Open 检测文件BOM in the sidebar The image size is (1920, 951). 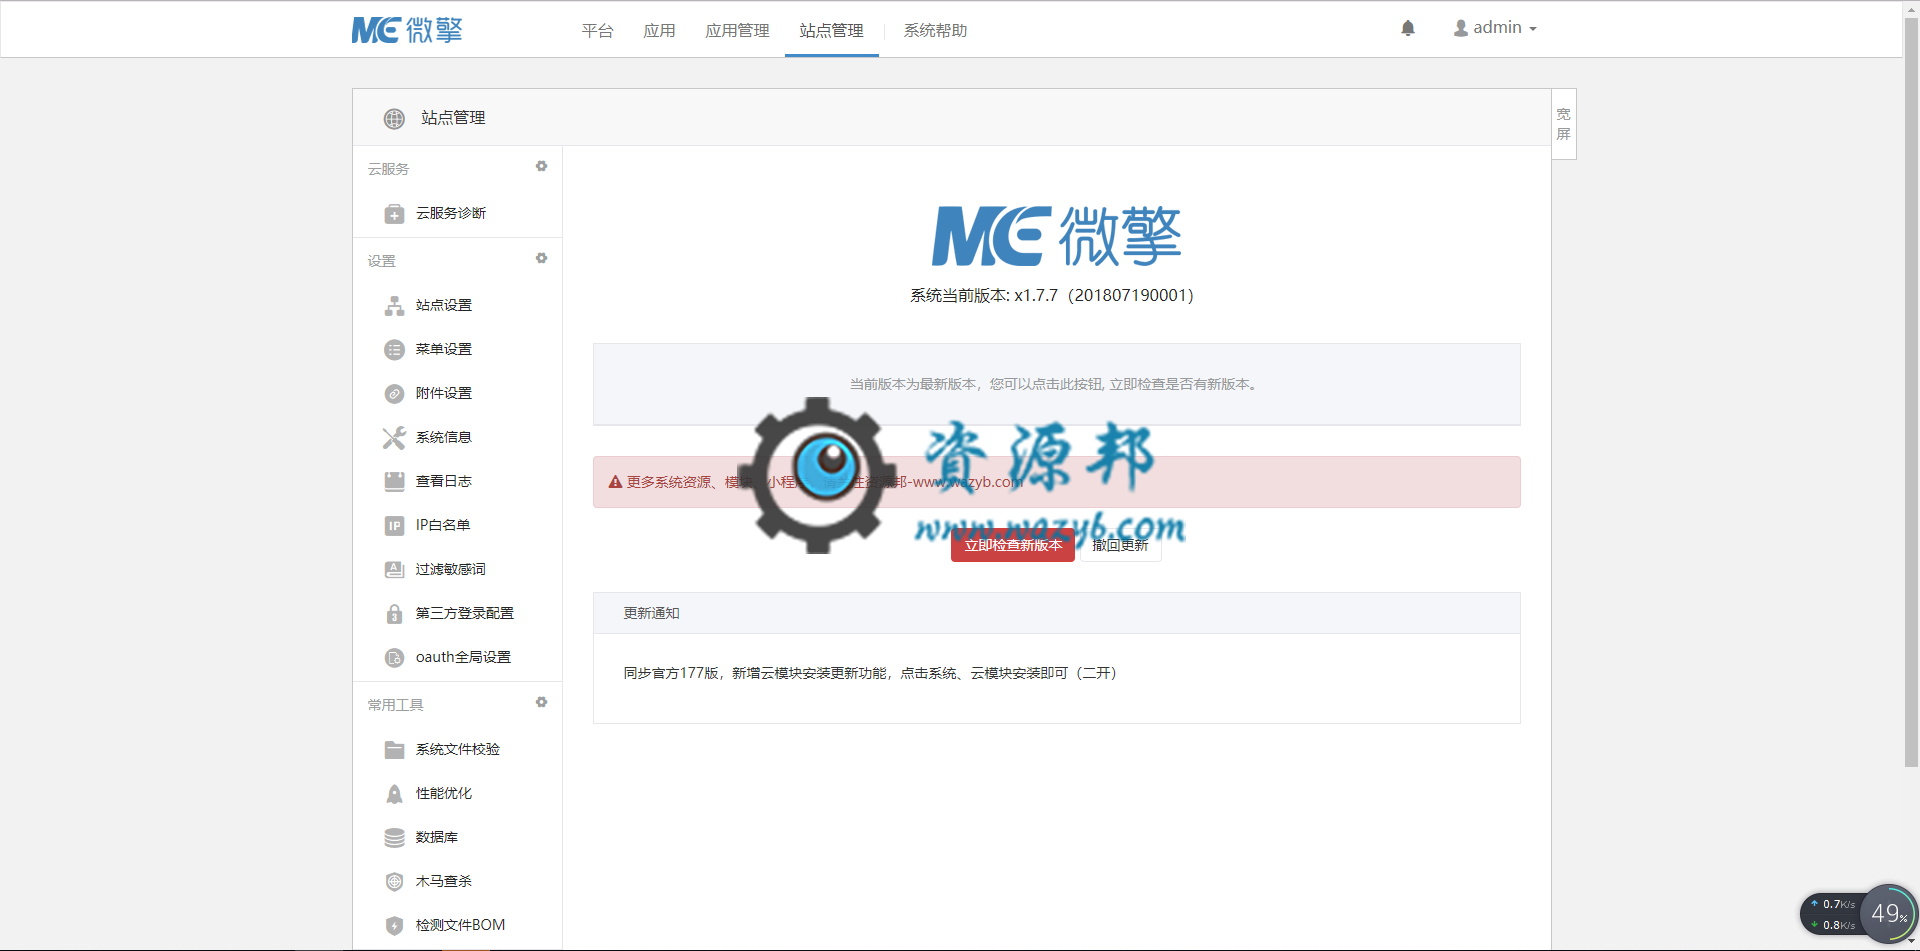pyautogui.click(x=458, y=926)
